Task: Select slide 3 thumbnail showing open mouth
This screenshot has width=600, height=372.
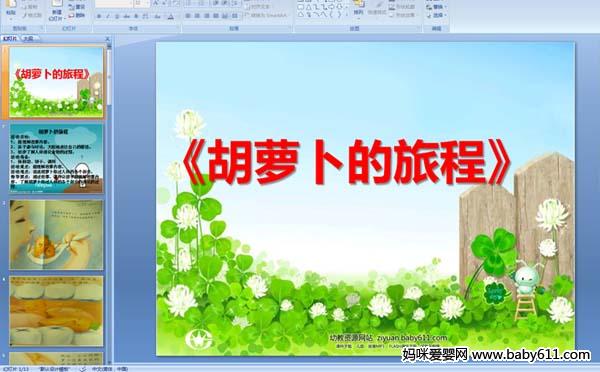Action: tap(56, 235)
